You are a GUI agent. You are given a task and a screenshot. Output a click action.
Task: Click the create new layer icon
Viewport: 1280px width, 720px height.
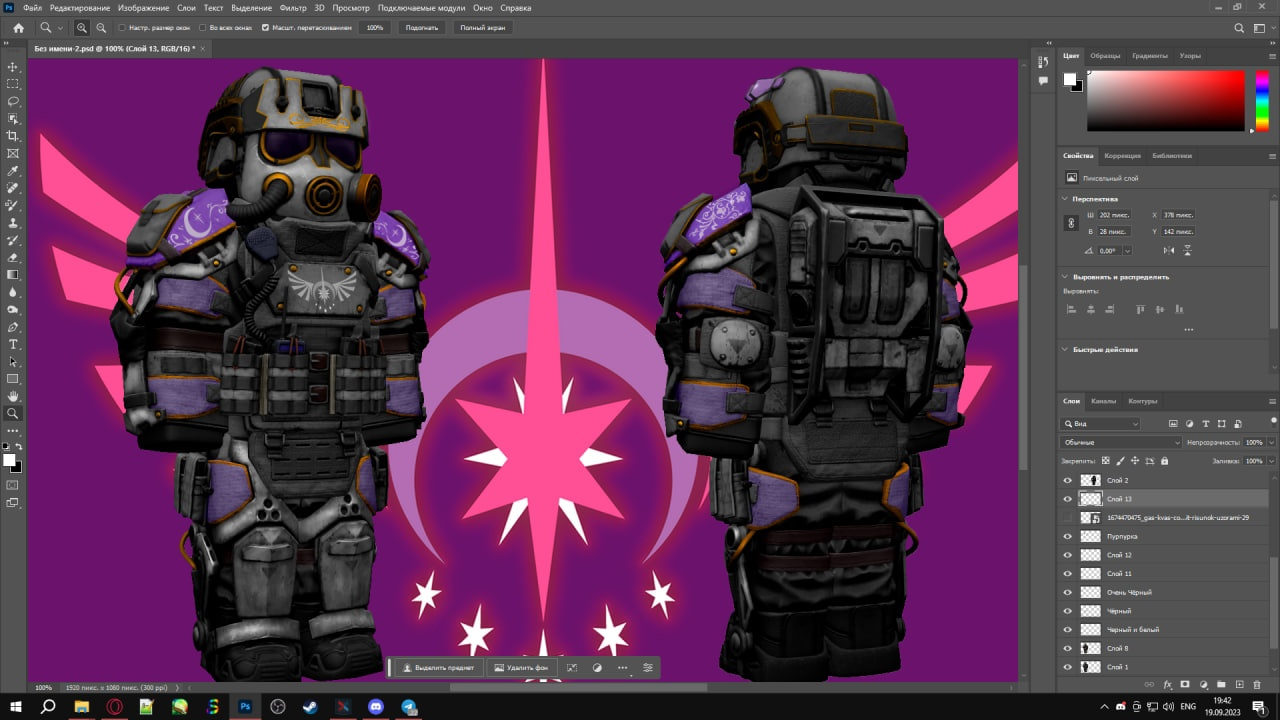tap(1240, 685)
